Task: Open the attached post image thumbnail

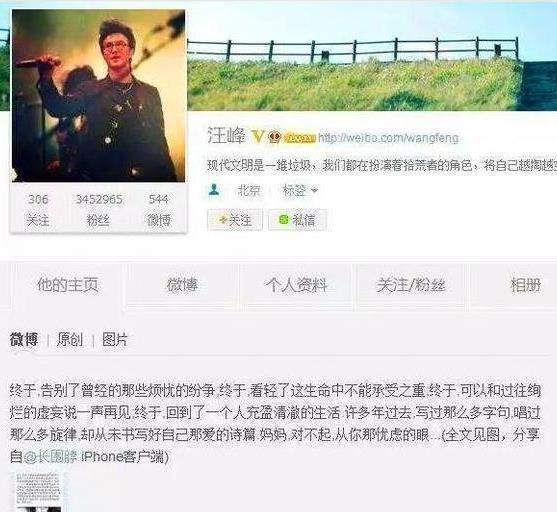Action: pyautogui.click(x=39, y=492)
